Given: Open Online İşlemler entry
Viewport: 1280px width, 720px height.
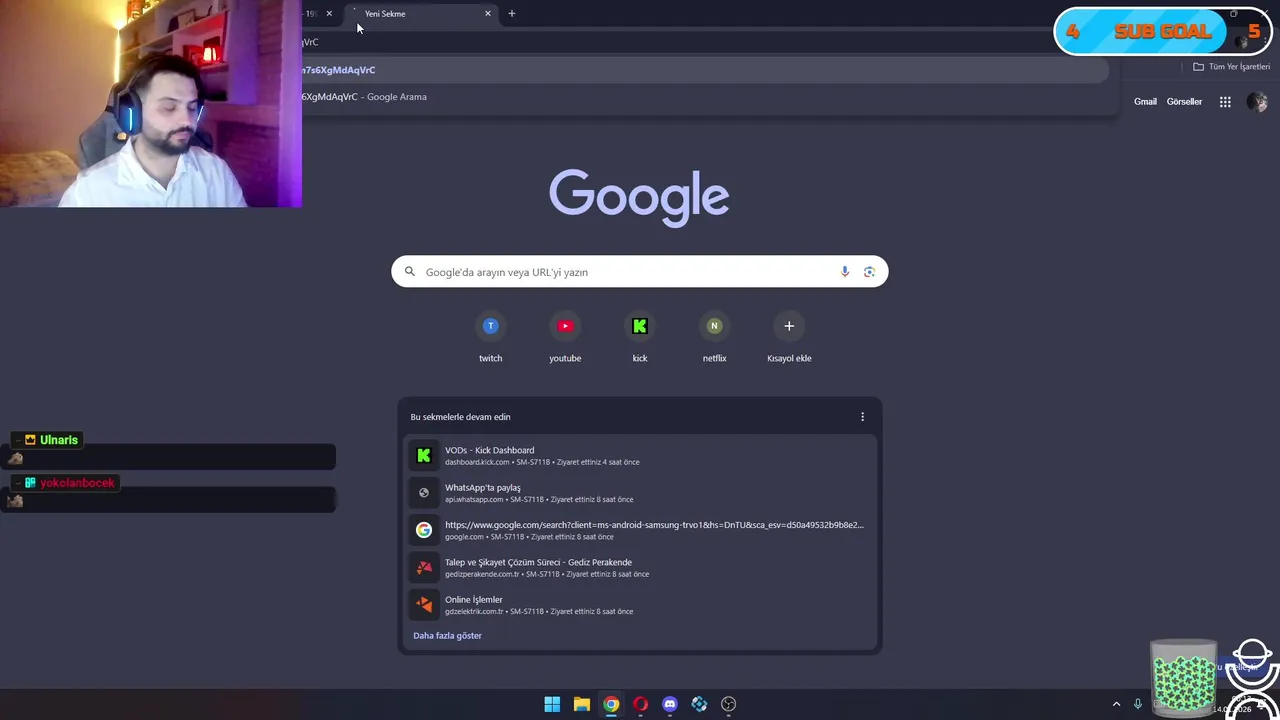Looking at the screenshot, I should point(640,605).
